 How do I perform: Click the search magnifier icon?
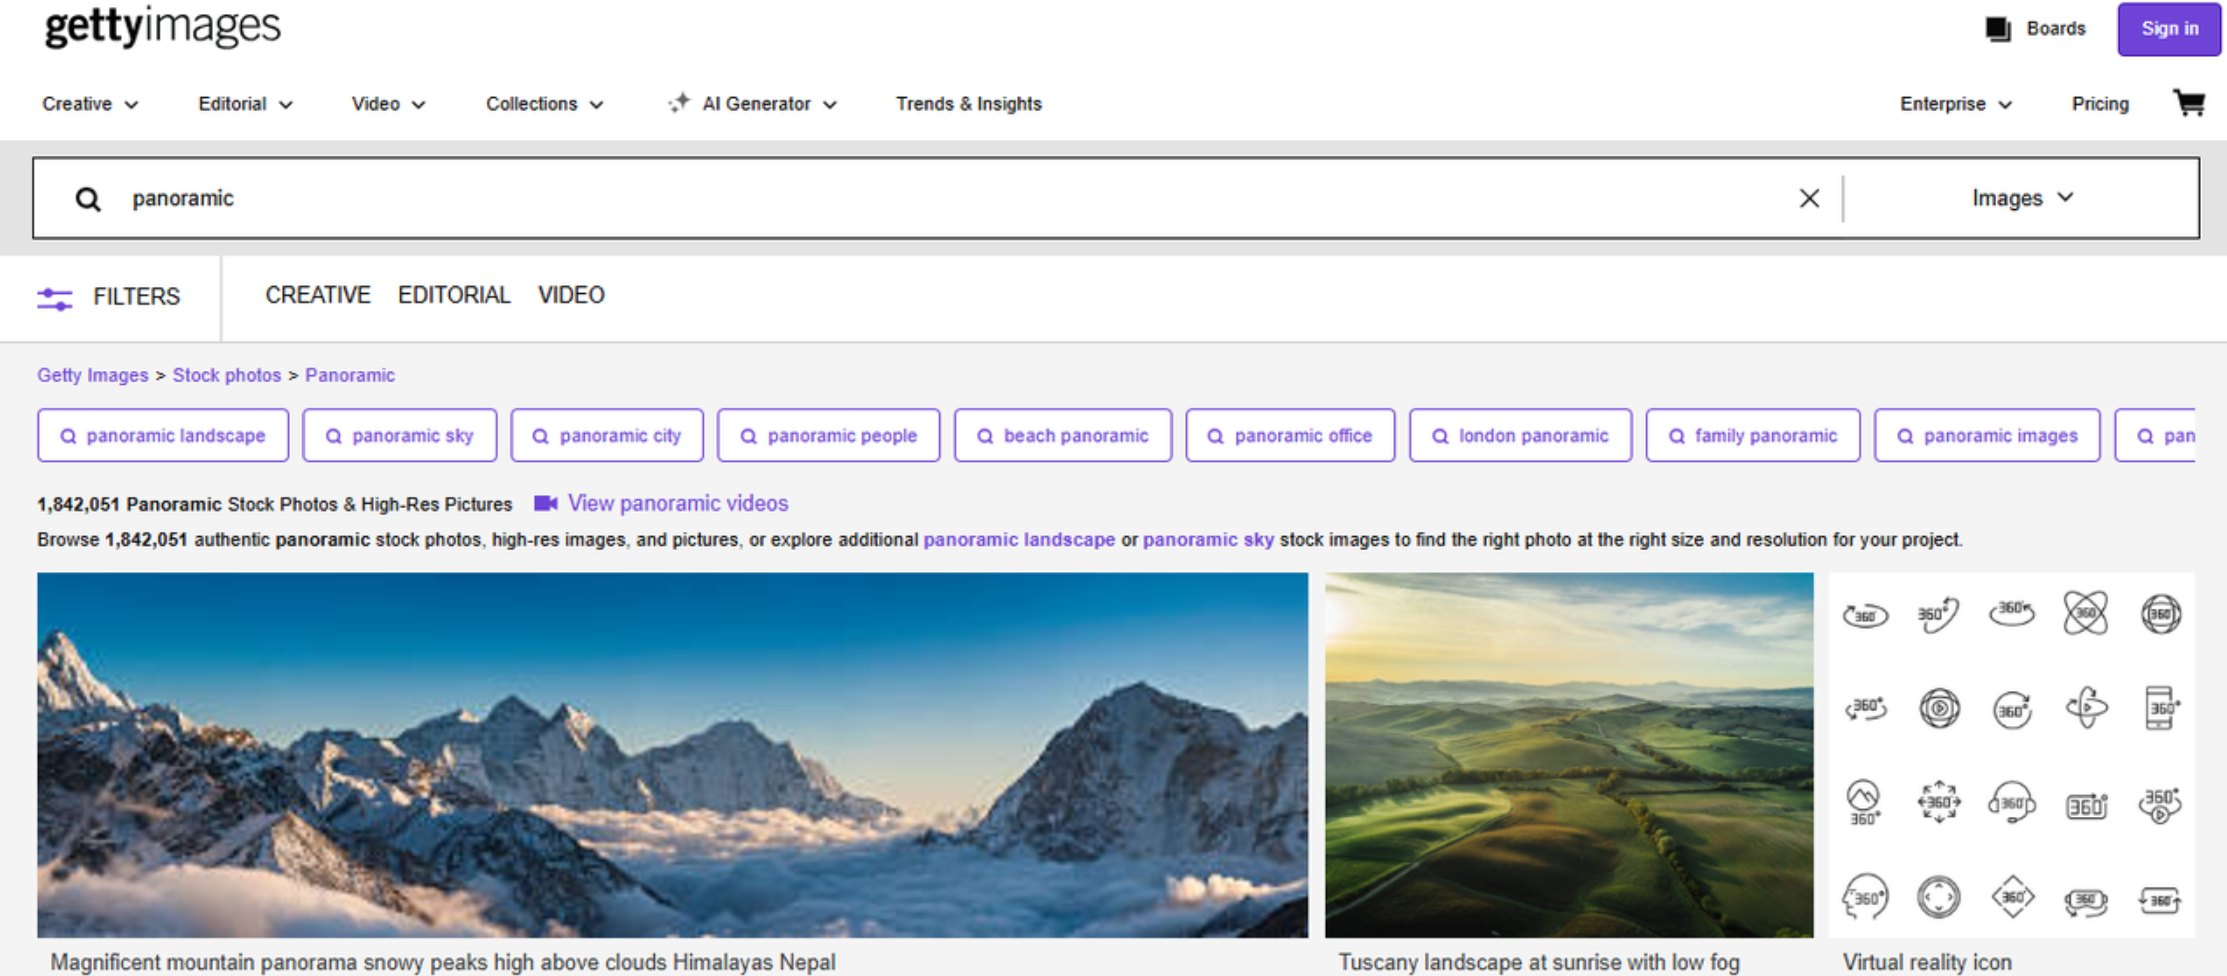[88, 198]
